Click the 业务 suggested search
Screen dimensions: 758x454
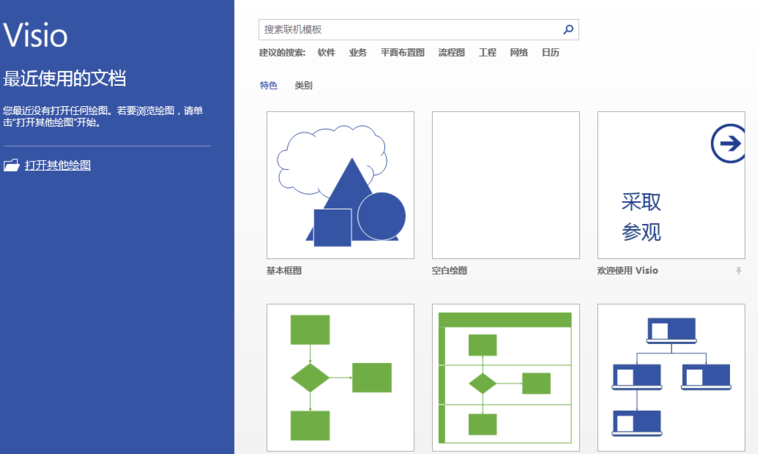point(358,53)
